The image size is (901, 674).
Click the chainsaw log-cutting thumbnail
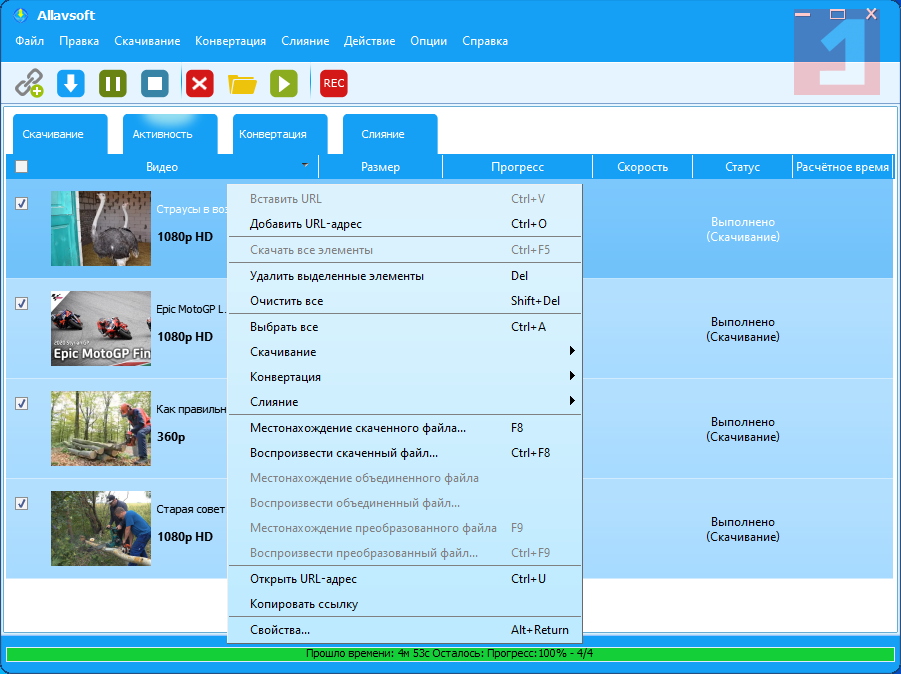101,429
